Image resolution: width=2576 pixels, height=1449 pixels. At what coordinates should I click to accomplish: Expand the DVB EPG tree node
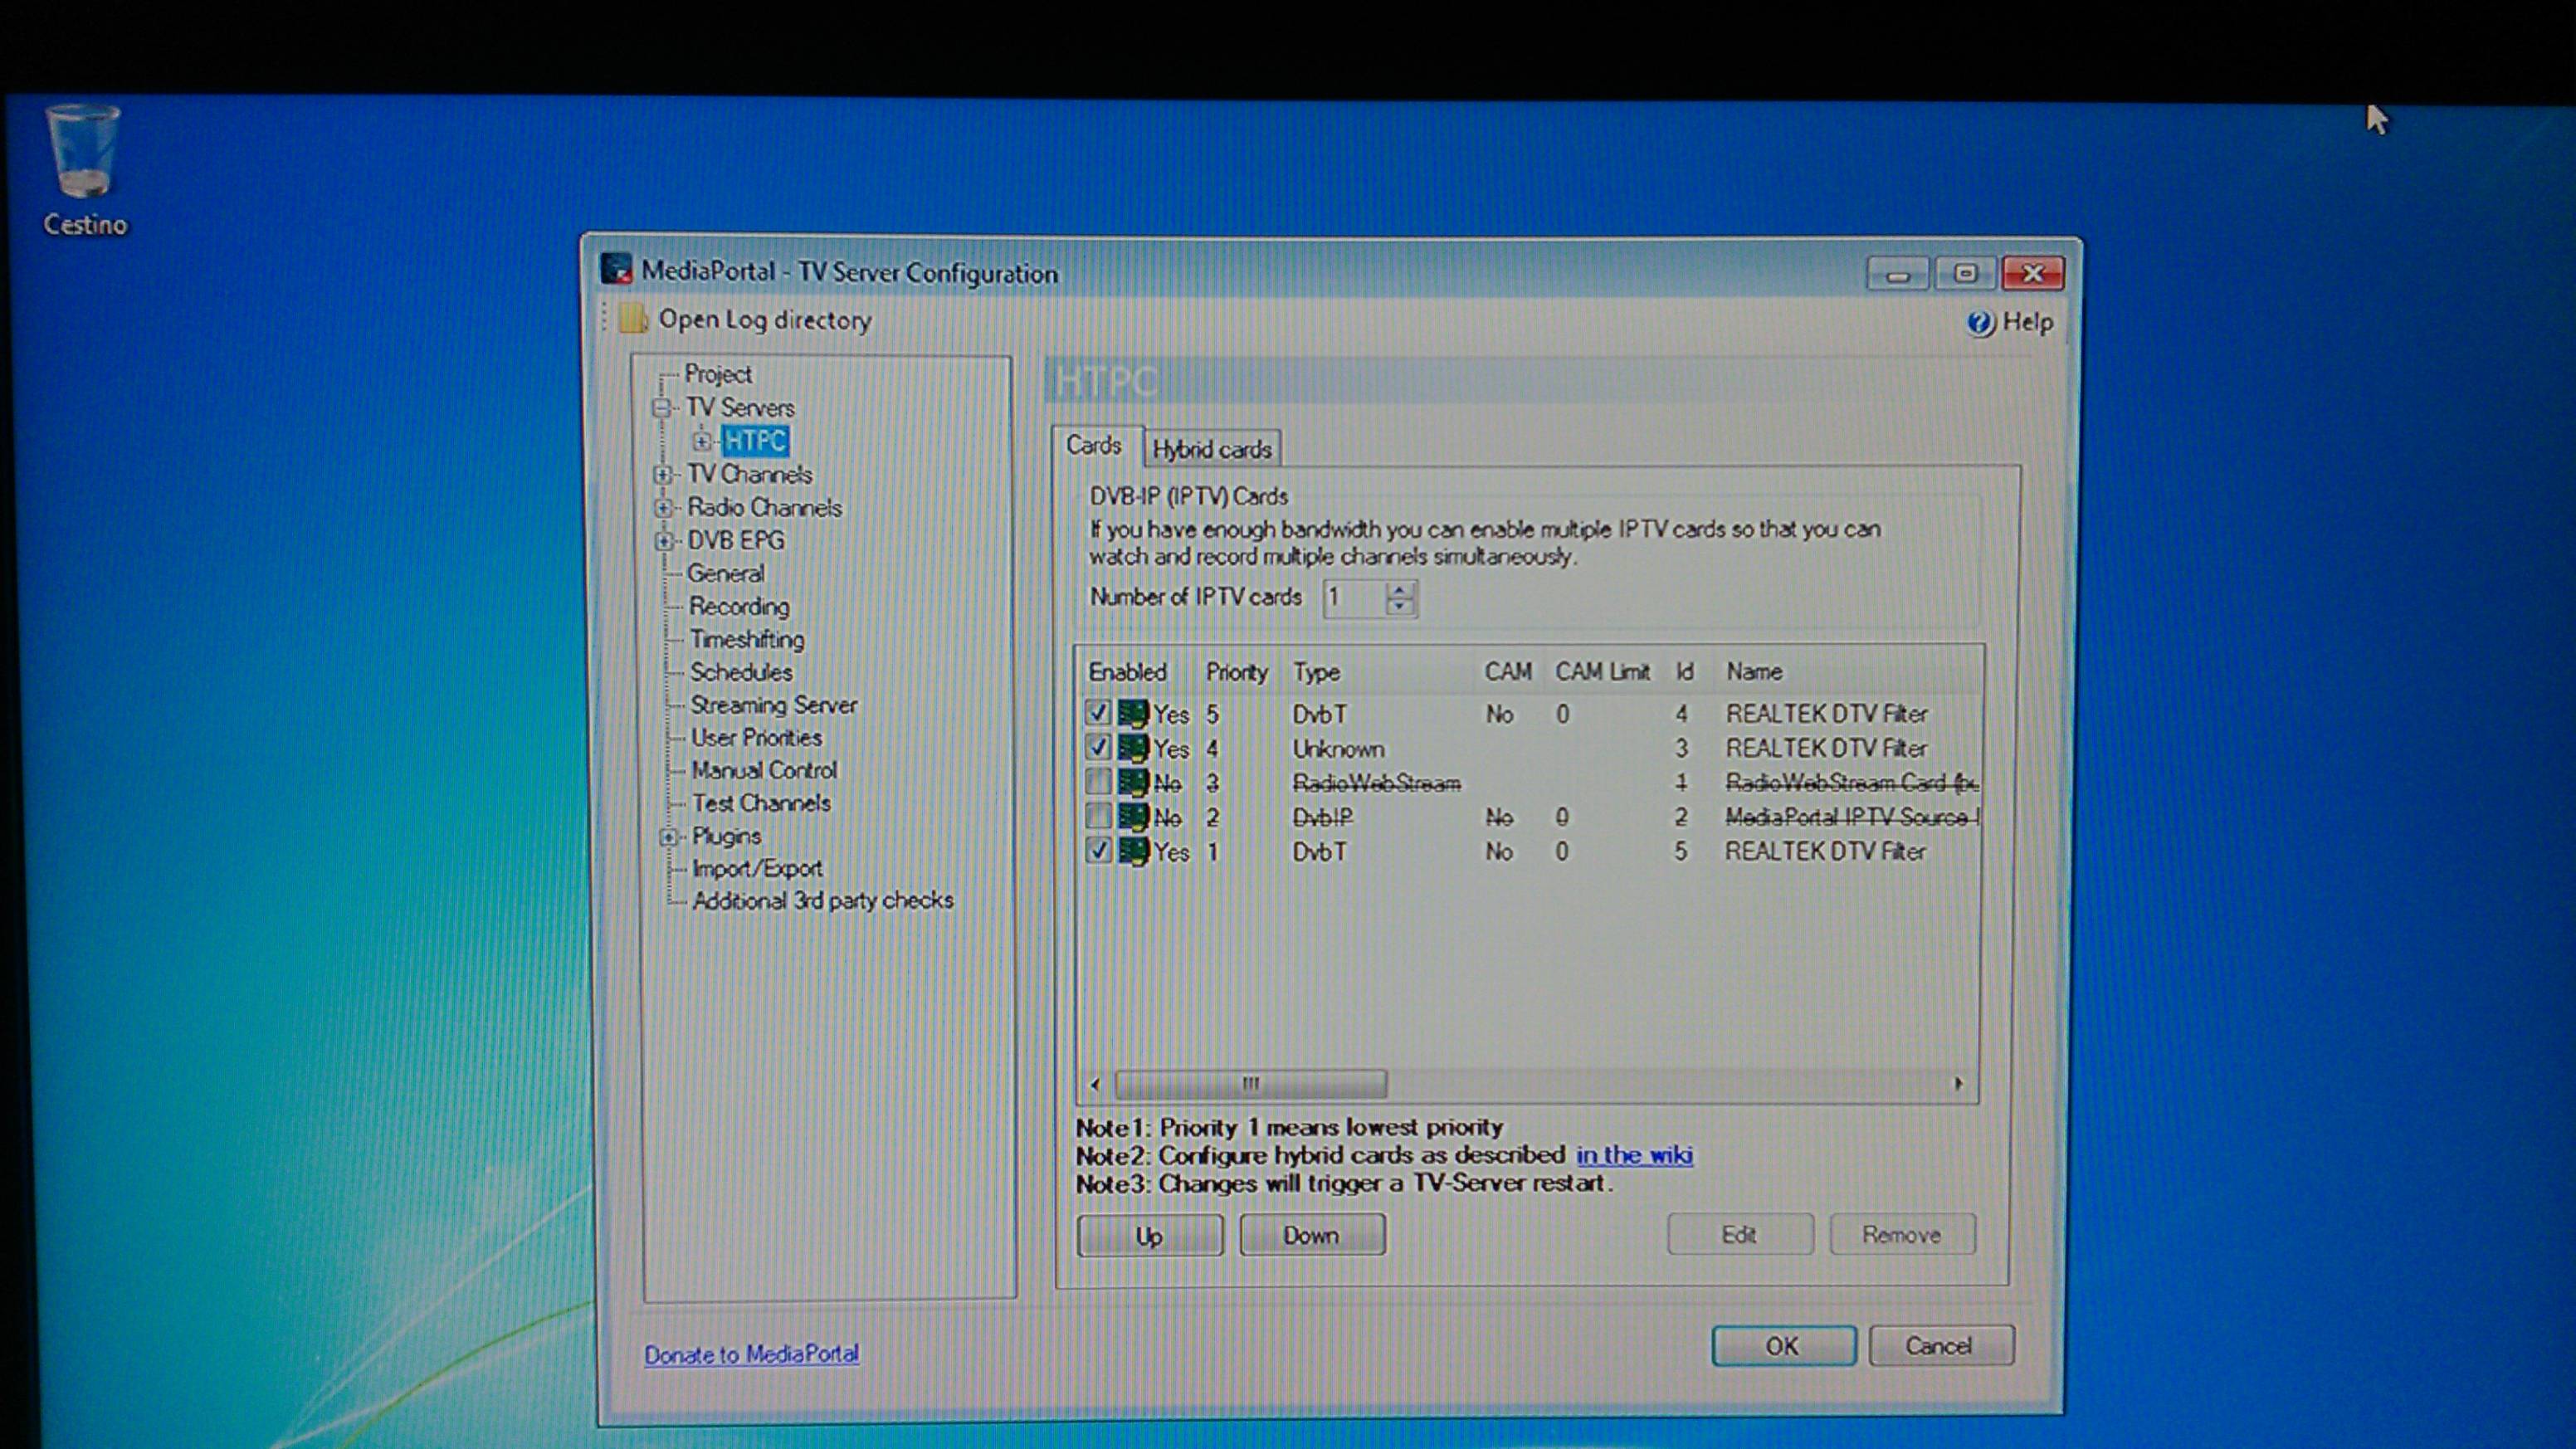(663, 540)
